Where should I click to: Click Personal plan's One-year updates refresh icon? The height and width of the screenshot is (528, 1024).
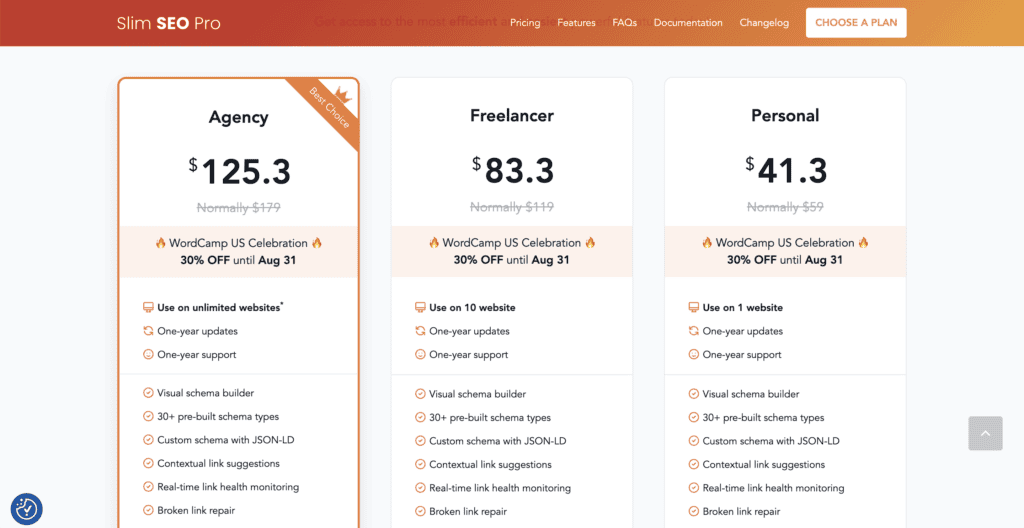click(x=694, y=331)
